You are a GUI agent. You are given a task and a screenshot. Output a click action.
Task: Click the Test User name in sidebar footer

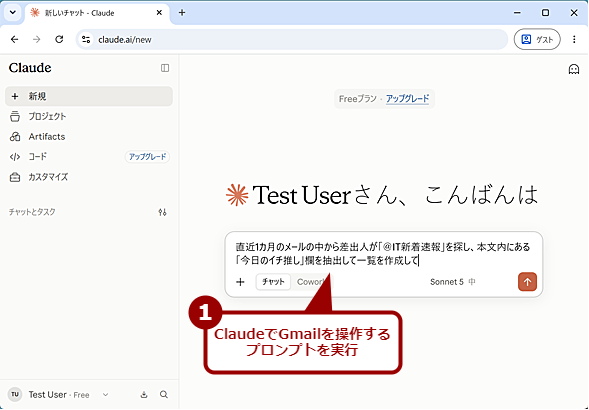(x=47, y=395)
